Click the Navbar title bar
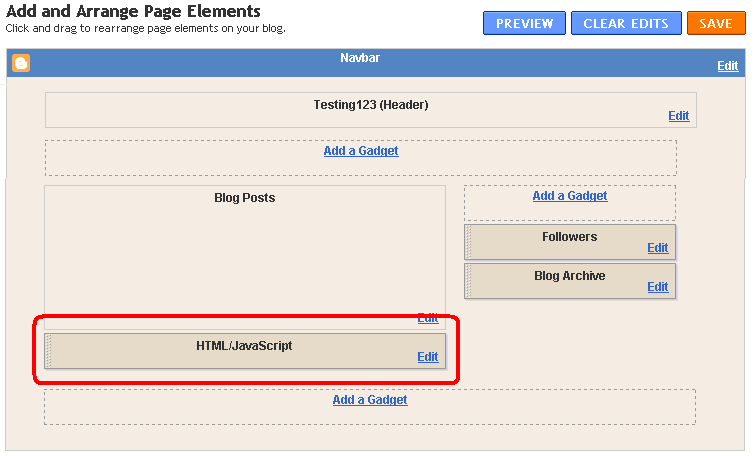The image size is (755, 456). (360, 59)
